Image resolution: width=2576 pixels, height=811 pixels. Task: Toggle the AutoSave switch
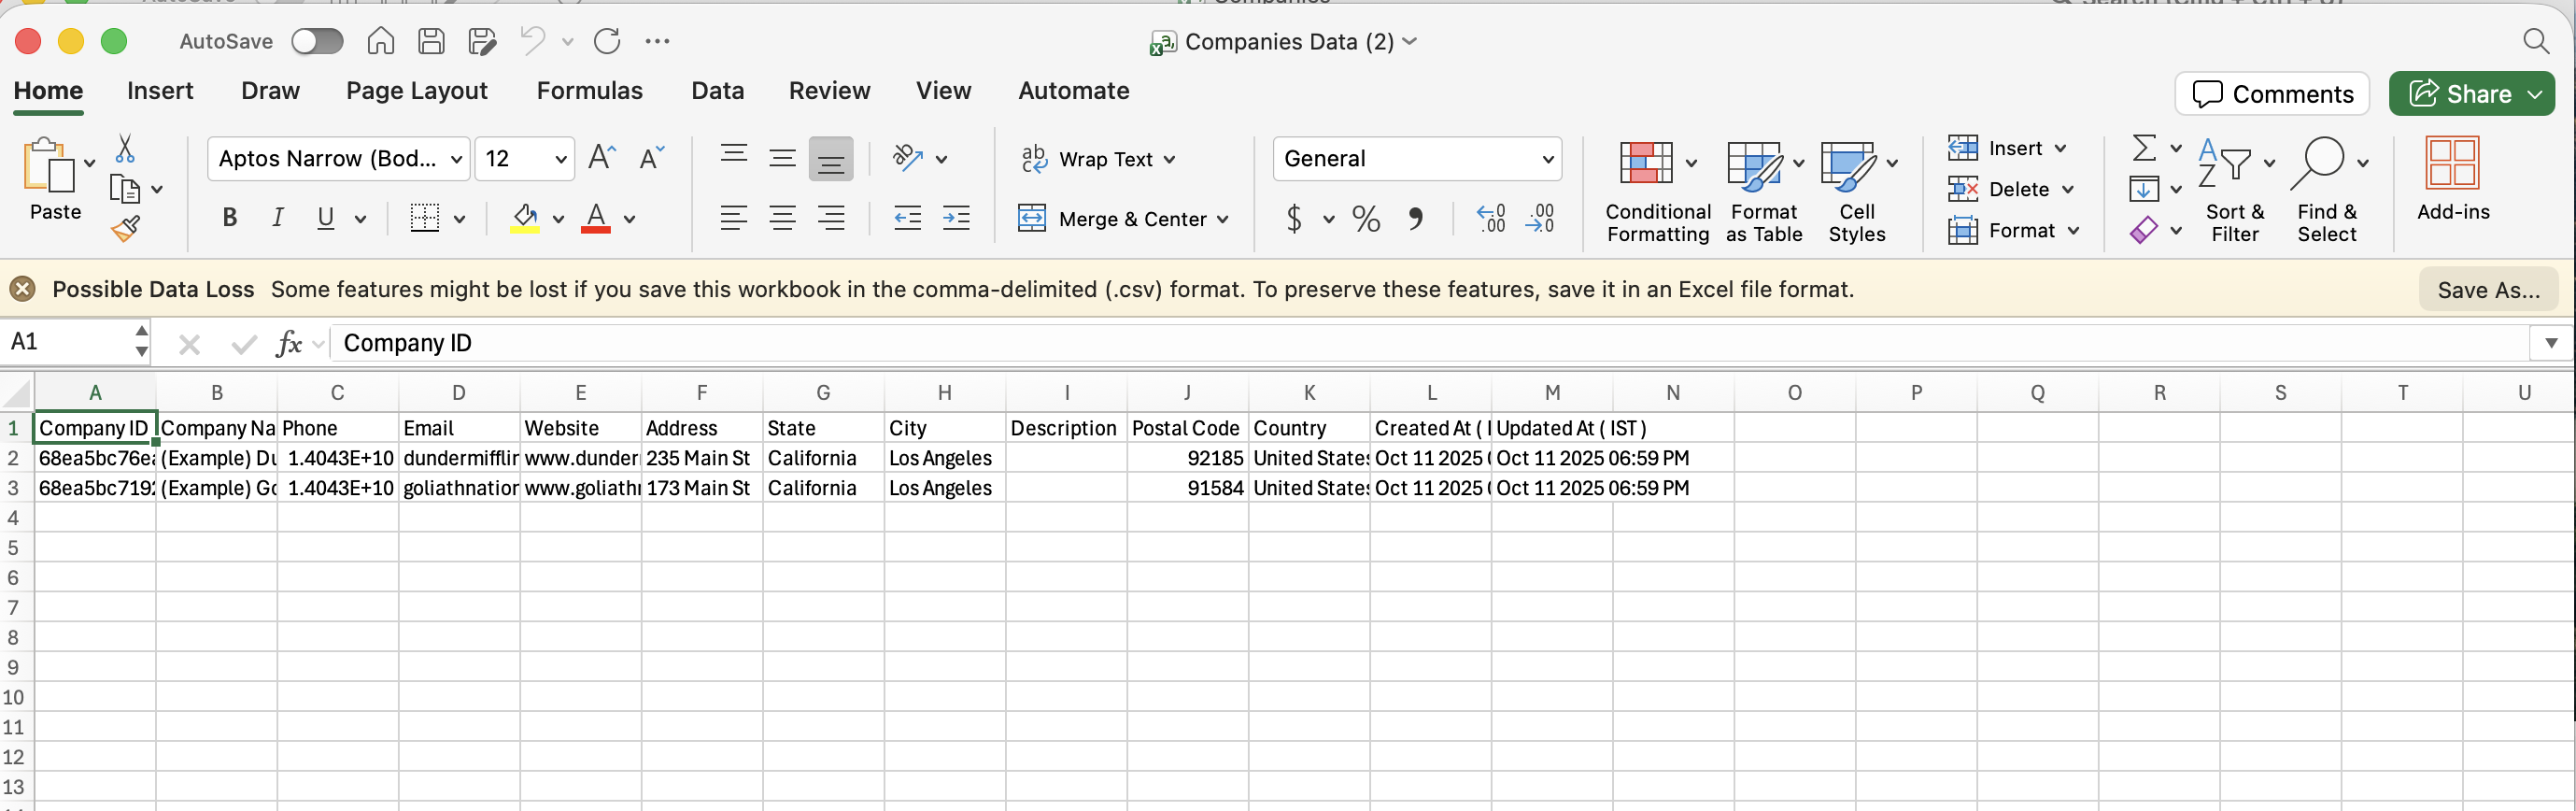[x=317, y=41]
